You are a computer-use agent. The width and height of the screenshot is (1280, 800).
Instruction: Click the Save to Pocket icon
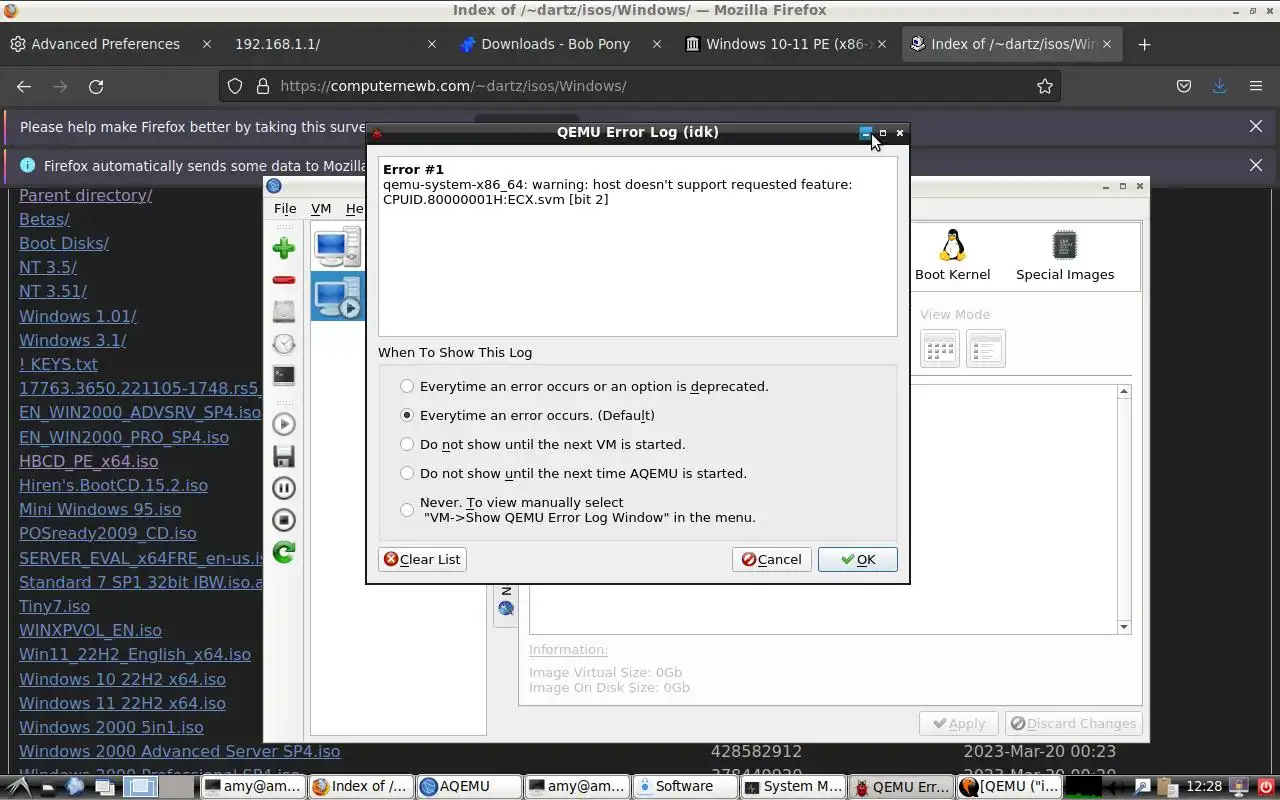pos(1184,86)
